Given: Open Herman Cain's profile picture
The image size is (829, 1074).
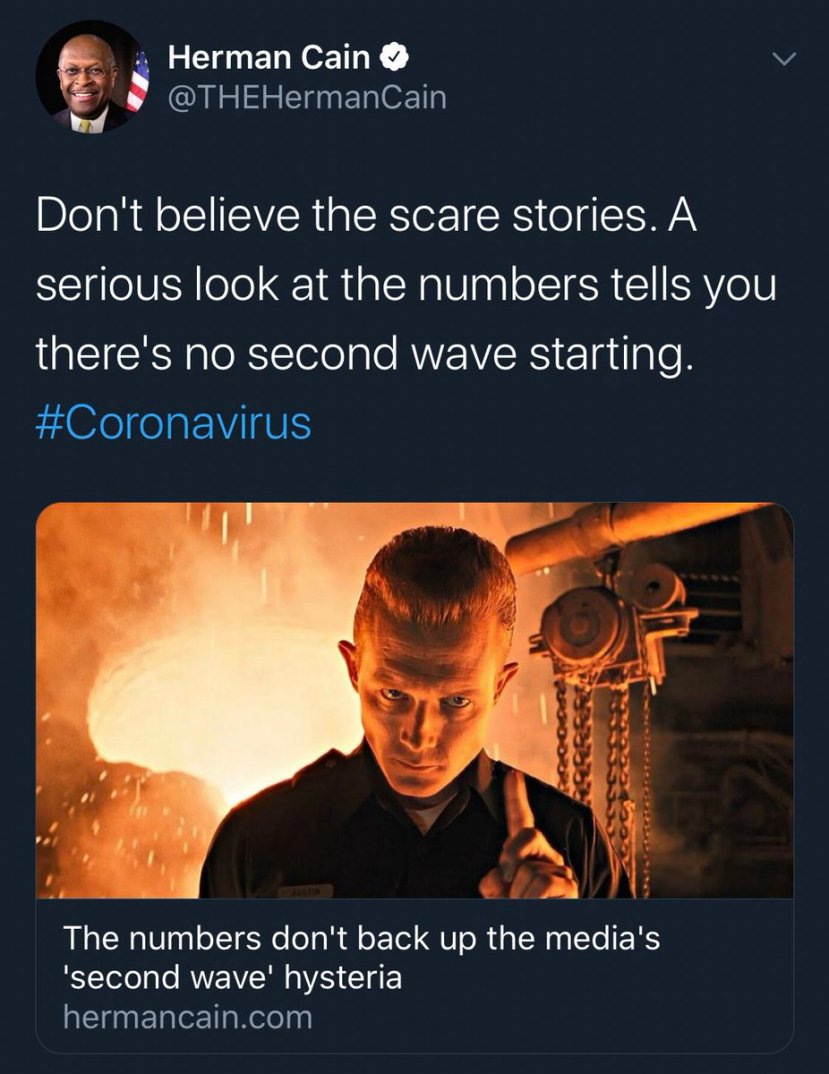Looking at the screenshot, I should click(92, 77).
